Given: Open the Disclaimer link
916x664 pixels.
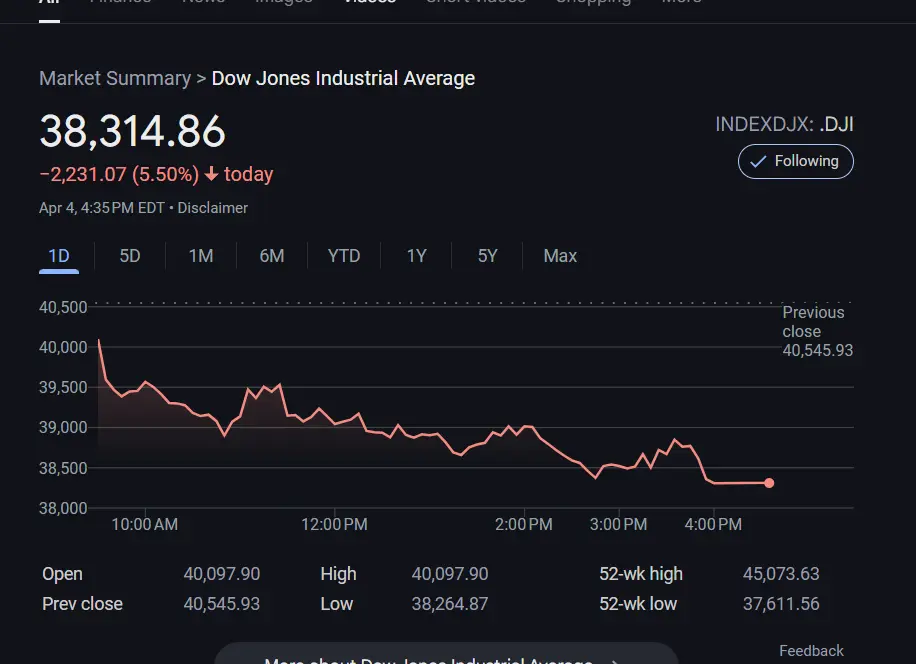Looking at the screenshot, I should (213, 208).
